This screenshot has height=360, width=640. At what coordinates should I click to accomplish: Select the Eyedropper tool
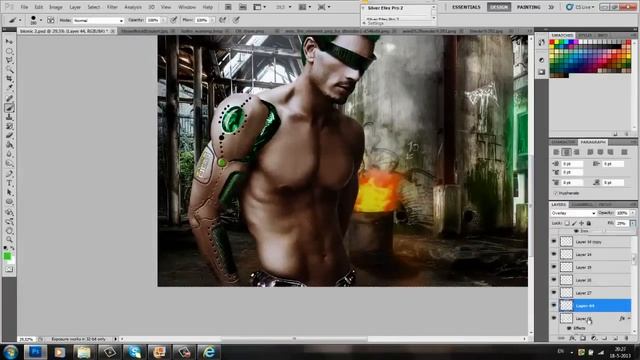tap(9, 87)
